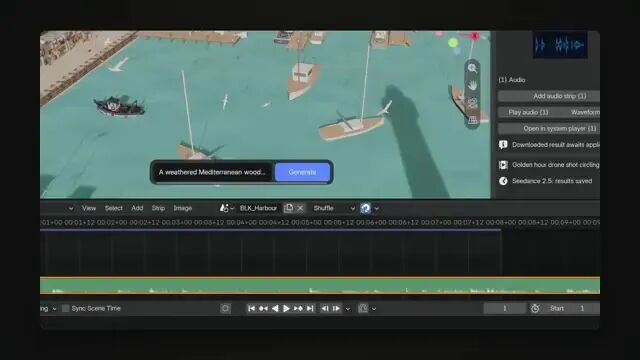Open the Image menu
Screen dimensions: 640x360
coord(182,208)
